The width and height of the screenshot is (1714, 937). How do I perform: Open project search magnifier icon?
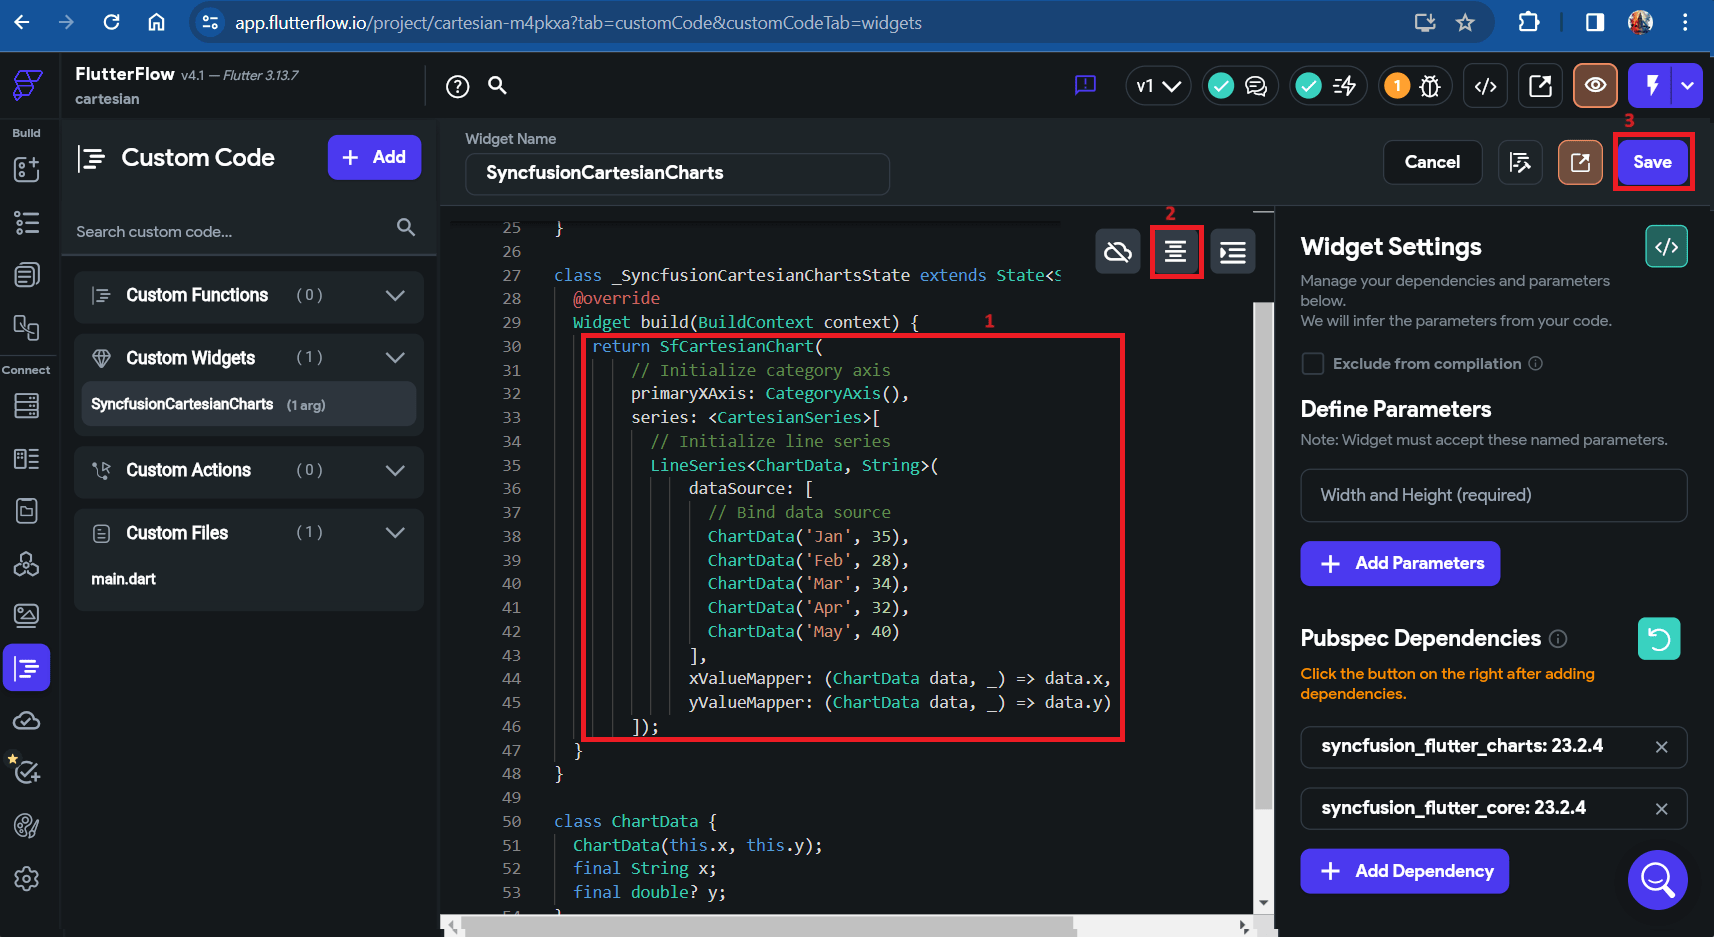point(497,86)
